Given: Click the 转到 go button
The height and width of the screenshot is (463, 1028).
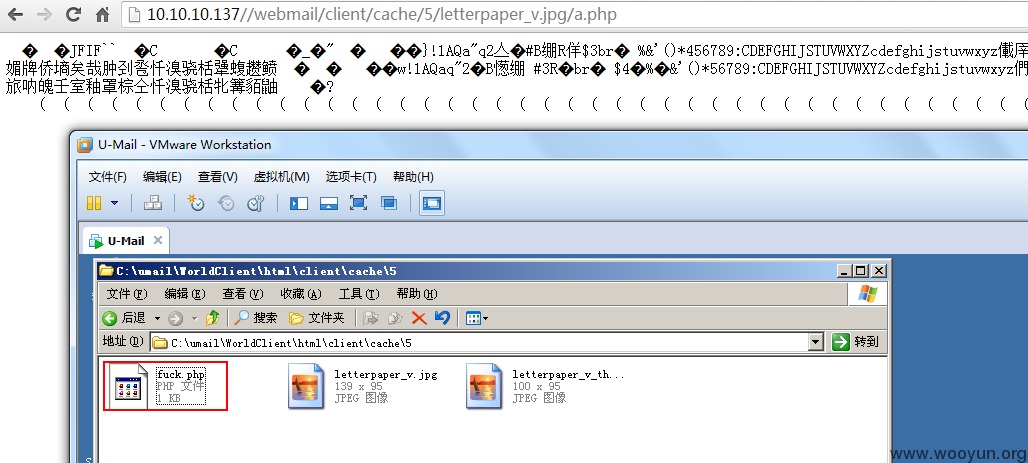Looking at the screenshot, I should click(x=856, y=342).
